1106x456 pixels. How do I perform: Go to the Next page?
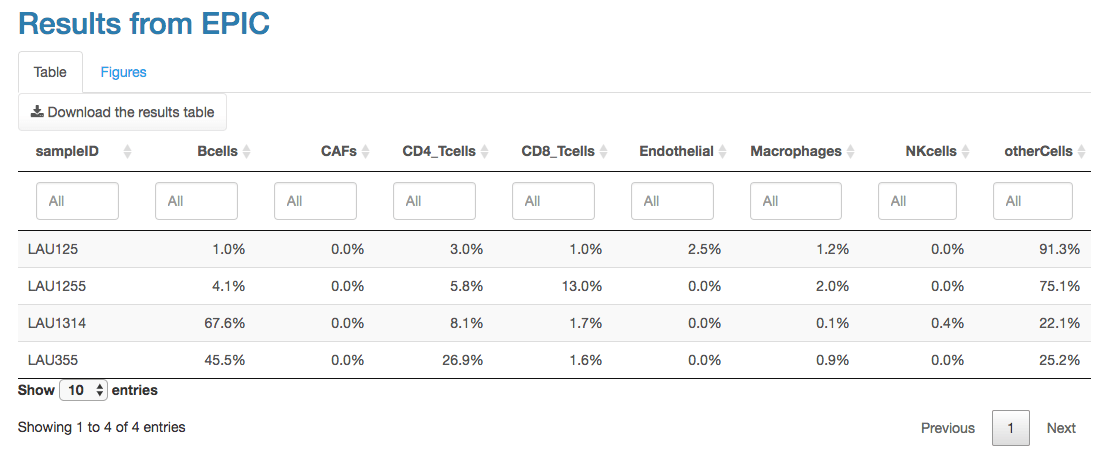pyautogui.click(x=1061, y=428)
